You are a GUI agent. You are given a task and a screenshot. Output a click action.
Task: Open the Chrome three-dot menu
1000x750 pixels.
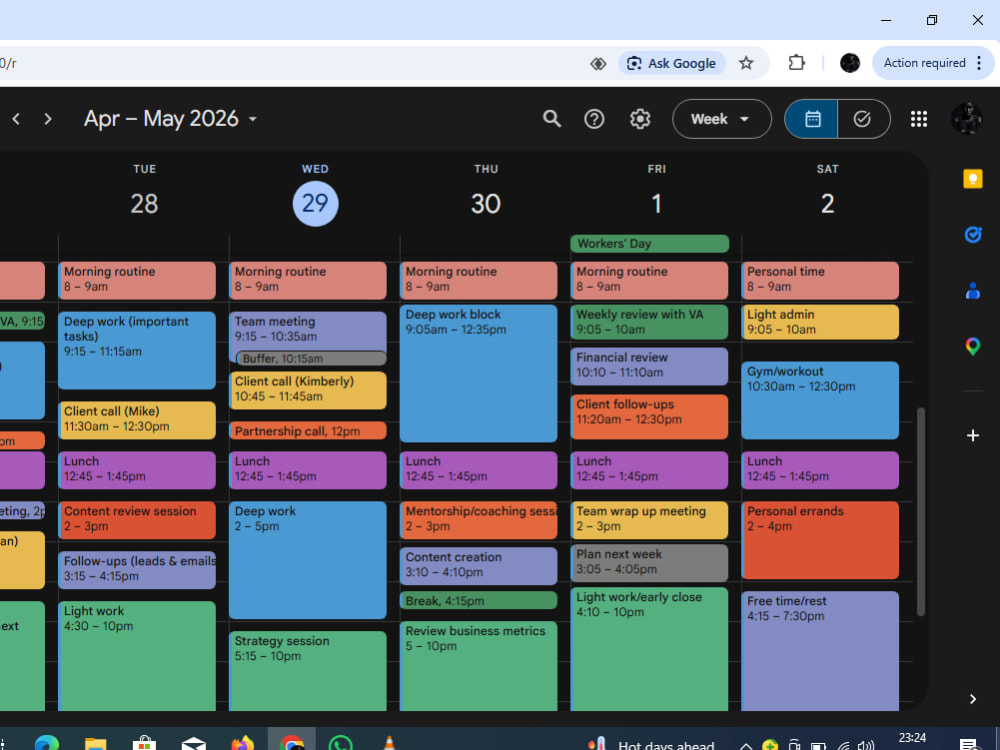tap(979, 62)
